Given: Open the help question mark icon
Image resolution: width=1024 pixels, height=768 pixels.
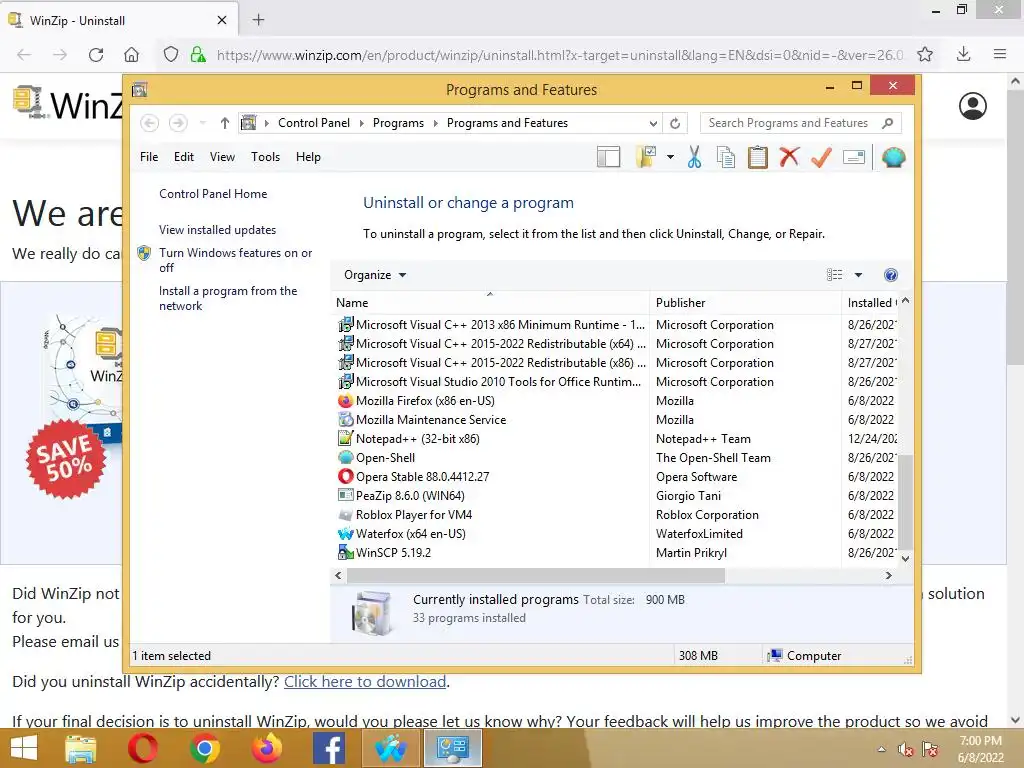Looking at the screenshot, I should (x=890, y=275).
